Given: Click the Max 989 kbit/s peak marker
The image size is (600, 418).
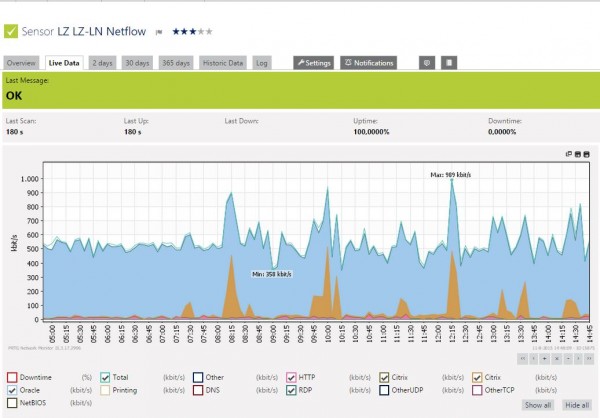Looking at the screenshot, I should point(453,180).
